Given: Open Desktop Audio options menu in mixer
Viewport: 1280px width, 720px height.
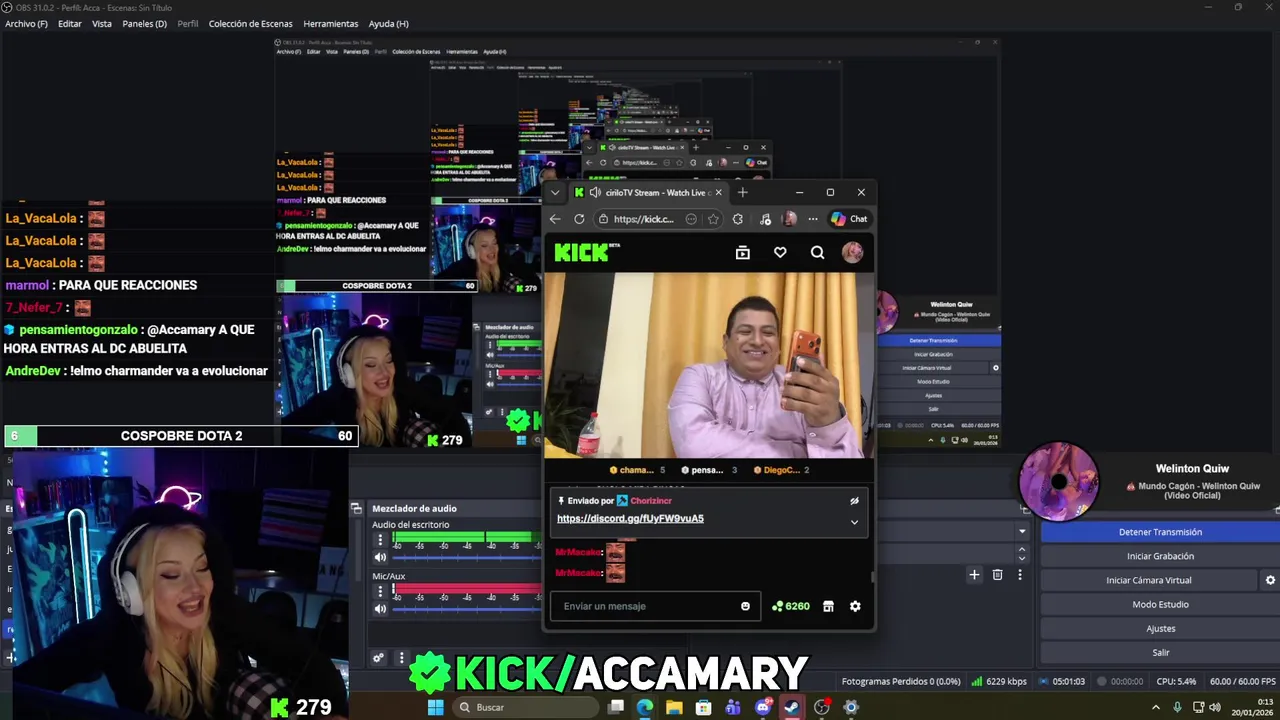Looking at the screenshot, I should coord(380,540).
